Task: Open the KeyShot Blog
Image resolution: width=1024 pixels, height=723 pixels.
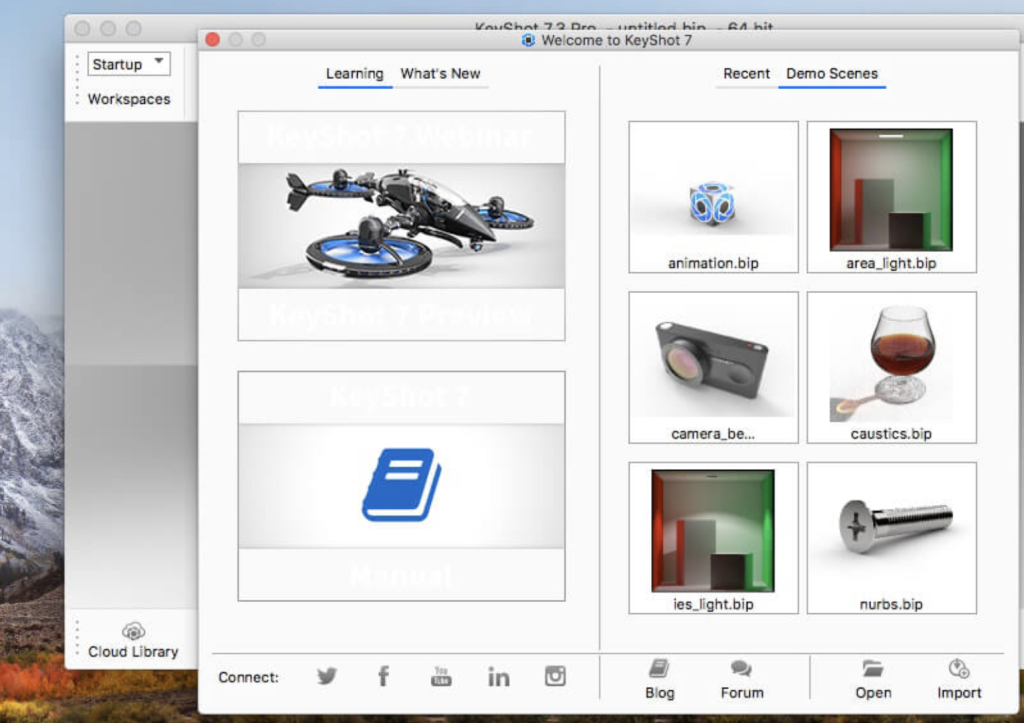Action: click(x=660, y=679)
